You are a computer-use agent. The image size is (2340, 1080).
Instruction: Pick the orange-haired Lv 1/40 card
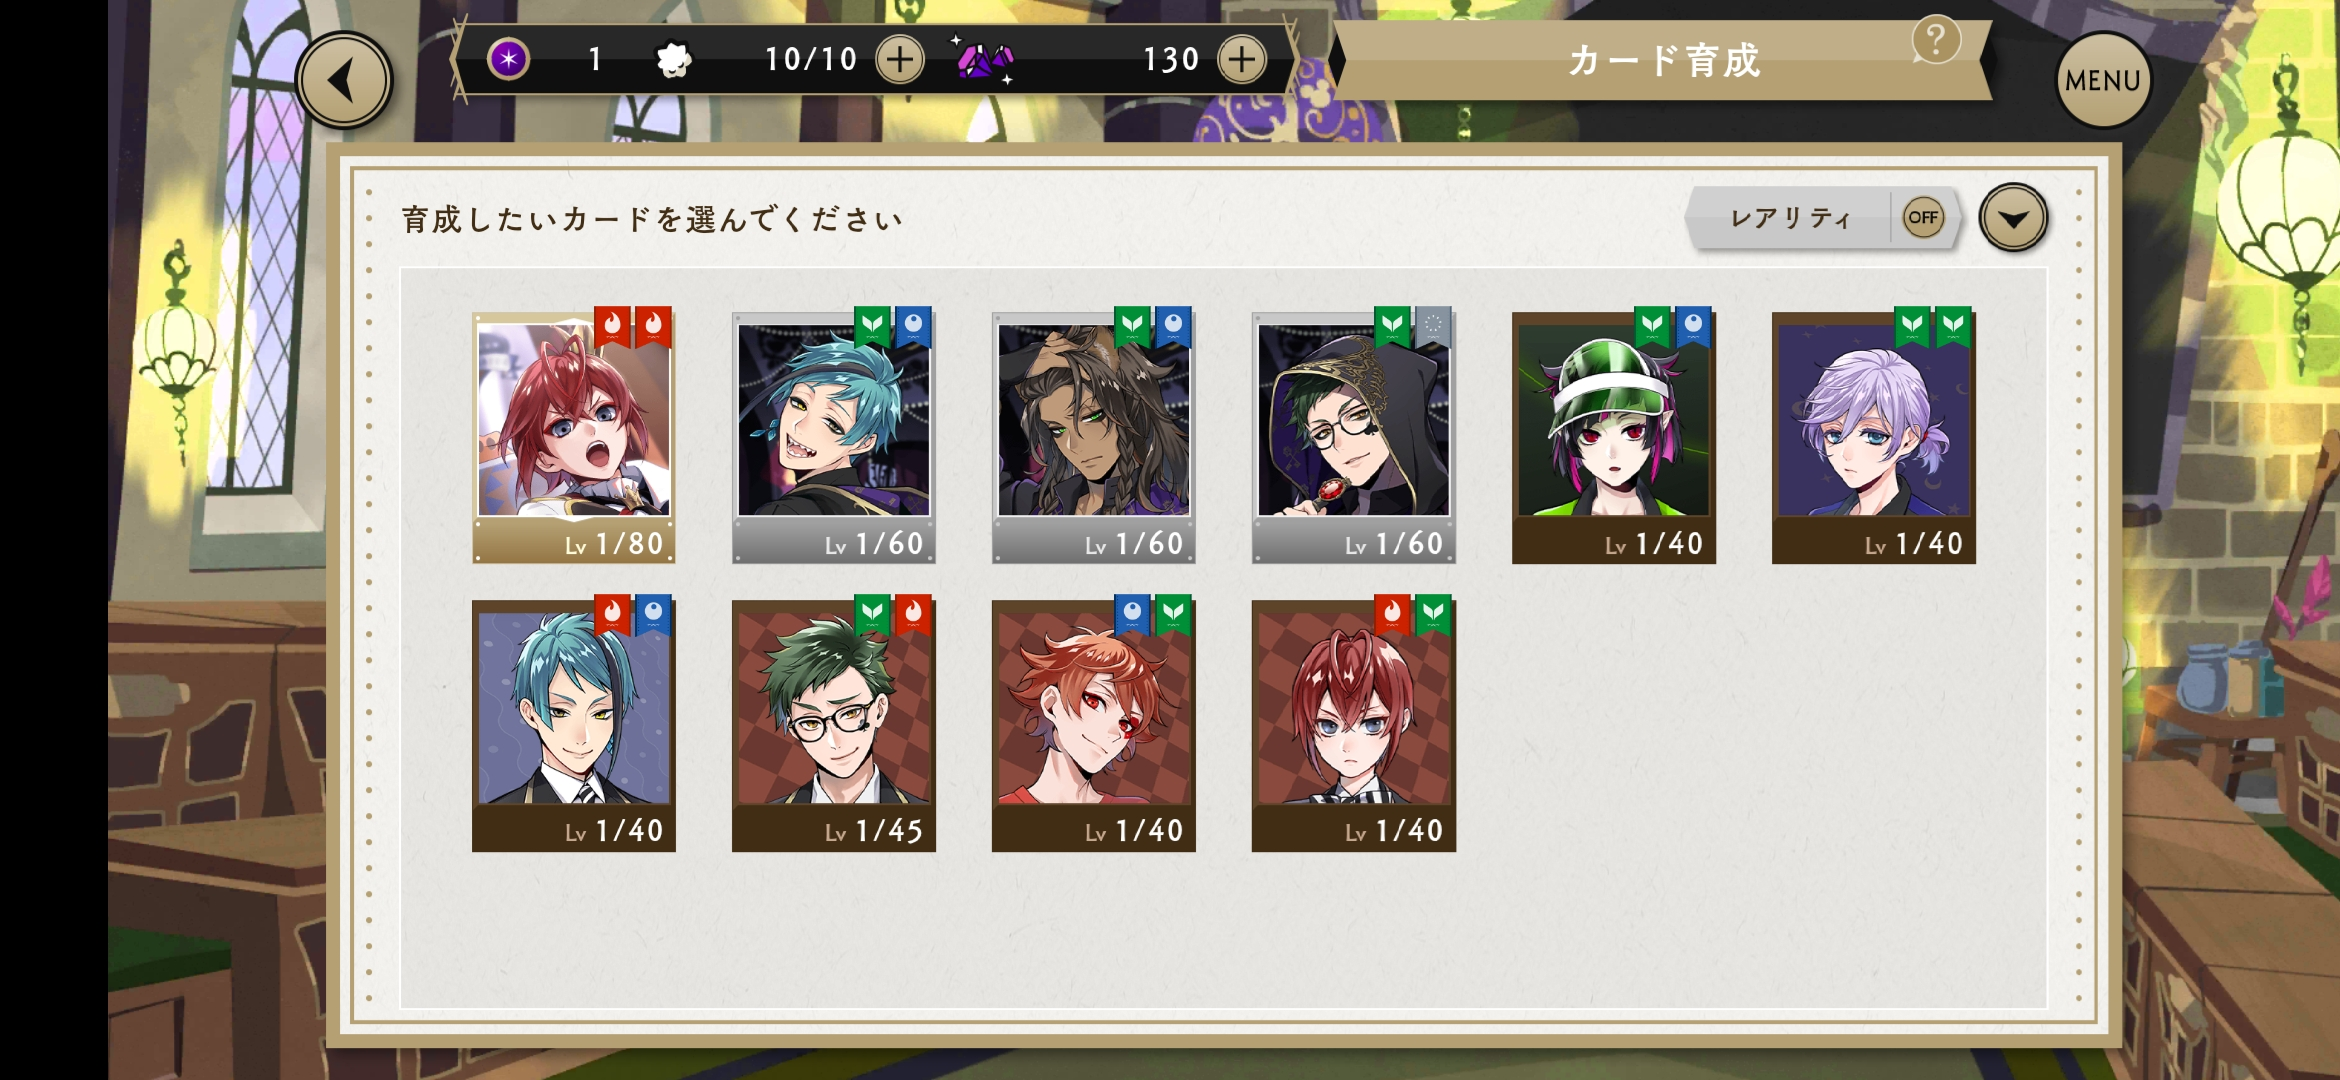[x=1094, y=724]
